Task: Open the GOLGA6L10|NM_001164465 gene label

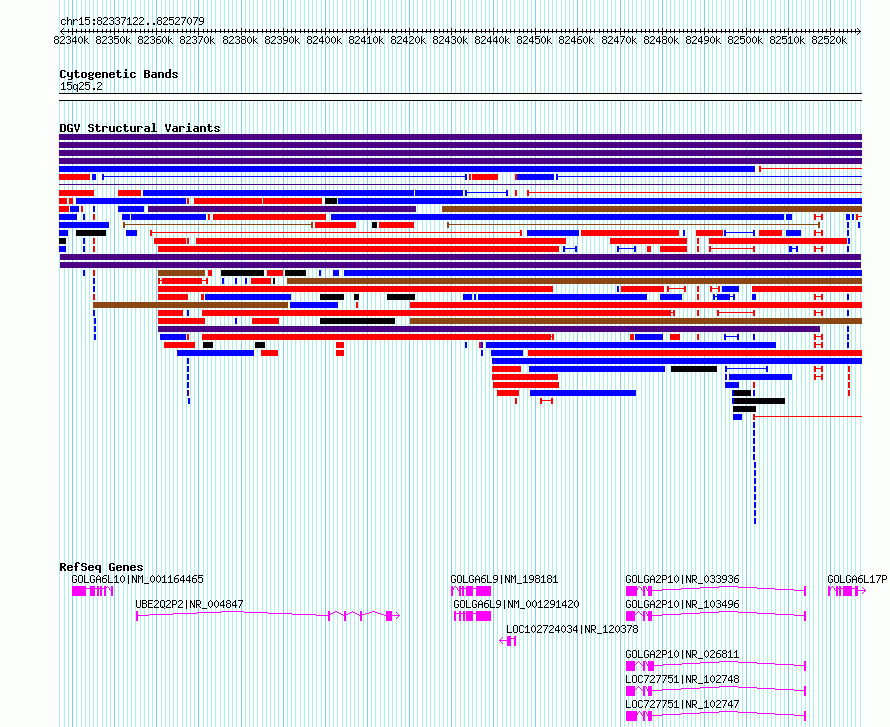Action: (137, 579)
